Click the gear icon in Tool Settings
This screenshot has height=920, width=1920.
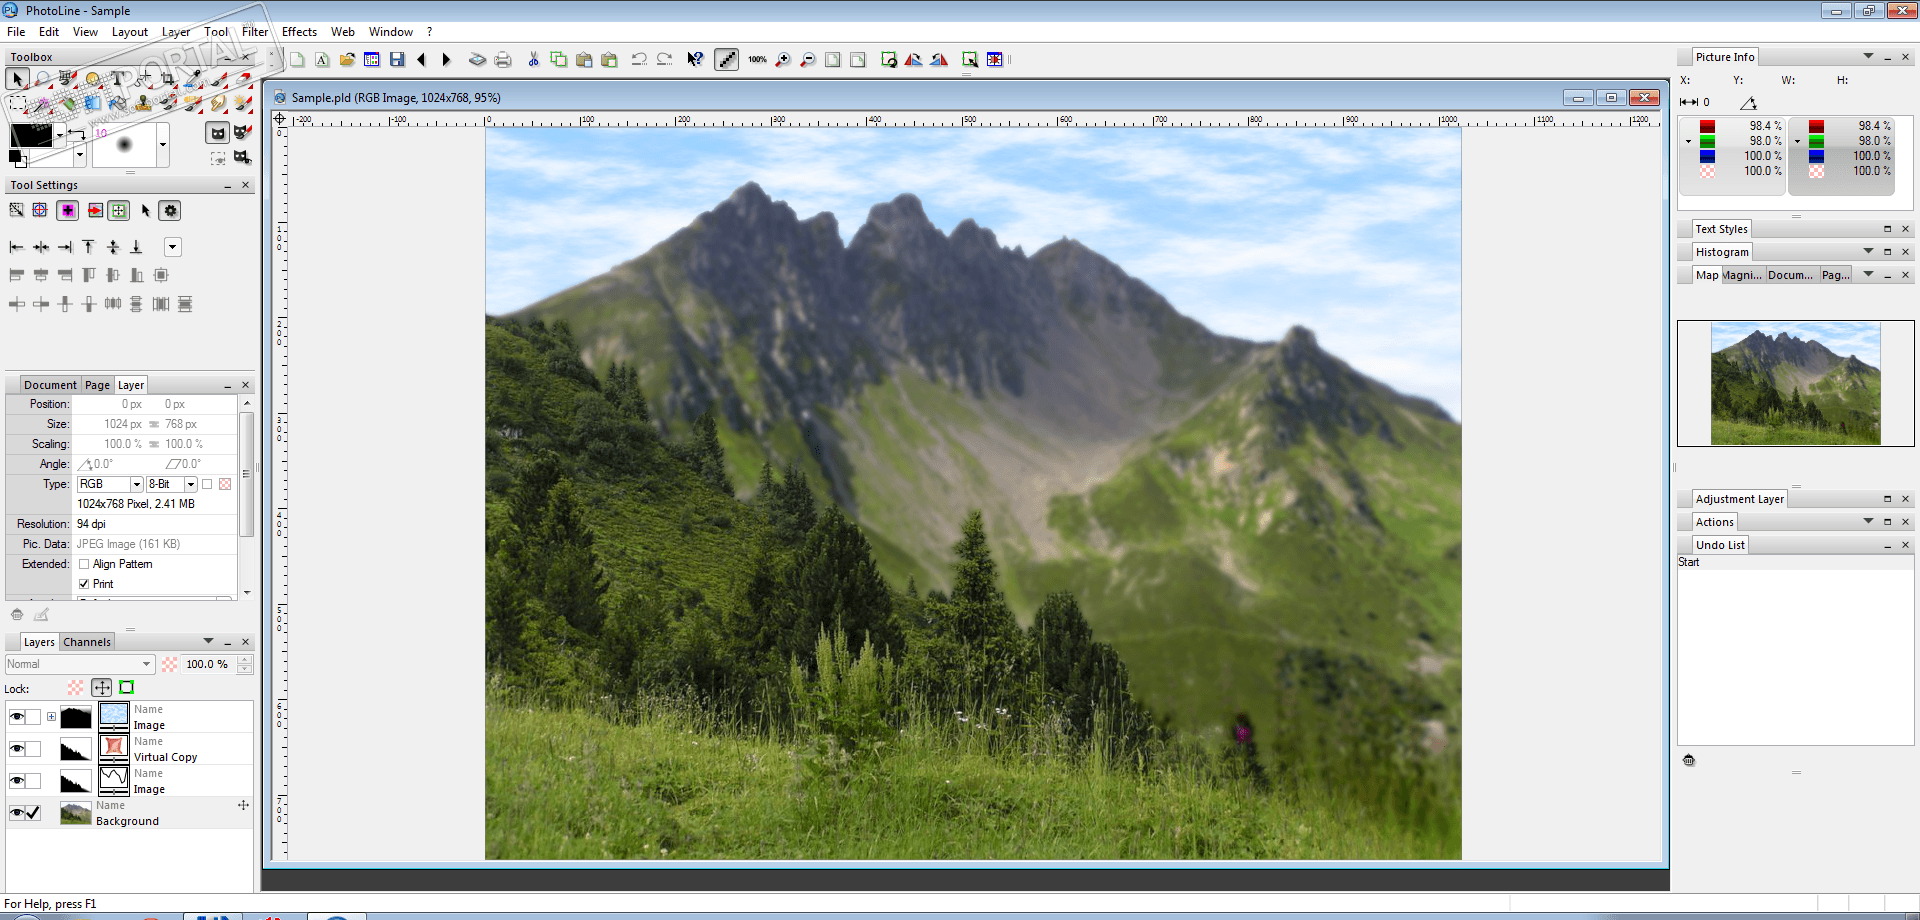[x=171, y=211]
